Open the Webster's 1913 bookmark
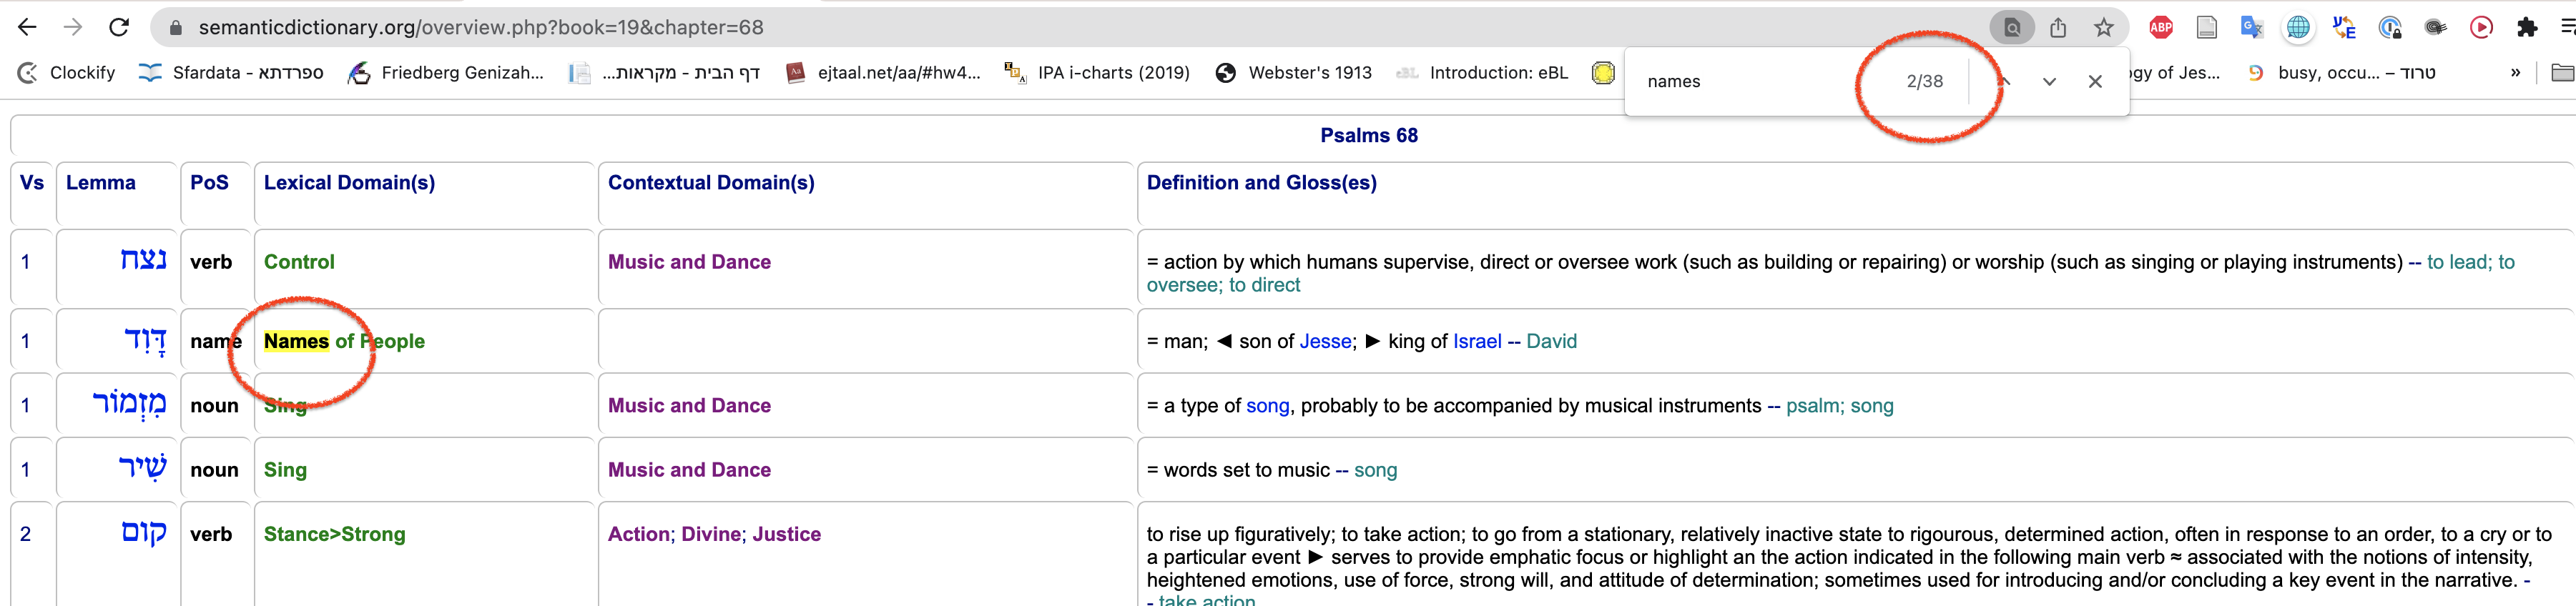Screen dimensions: 2576x606 tap(1293, 73)
